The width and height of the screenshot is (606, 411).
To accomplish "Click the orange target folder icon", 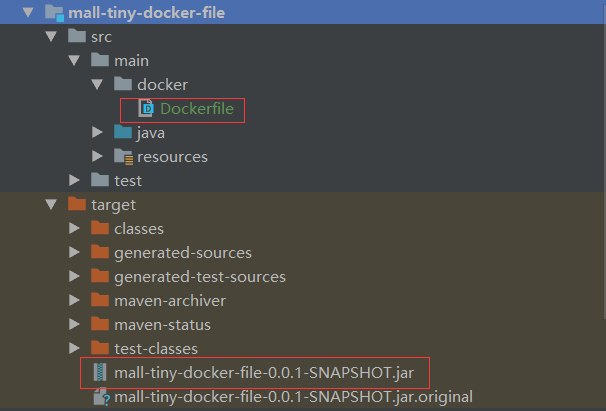I will coord(76,205).
